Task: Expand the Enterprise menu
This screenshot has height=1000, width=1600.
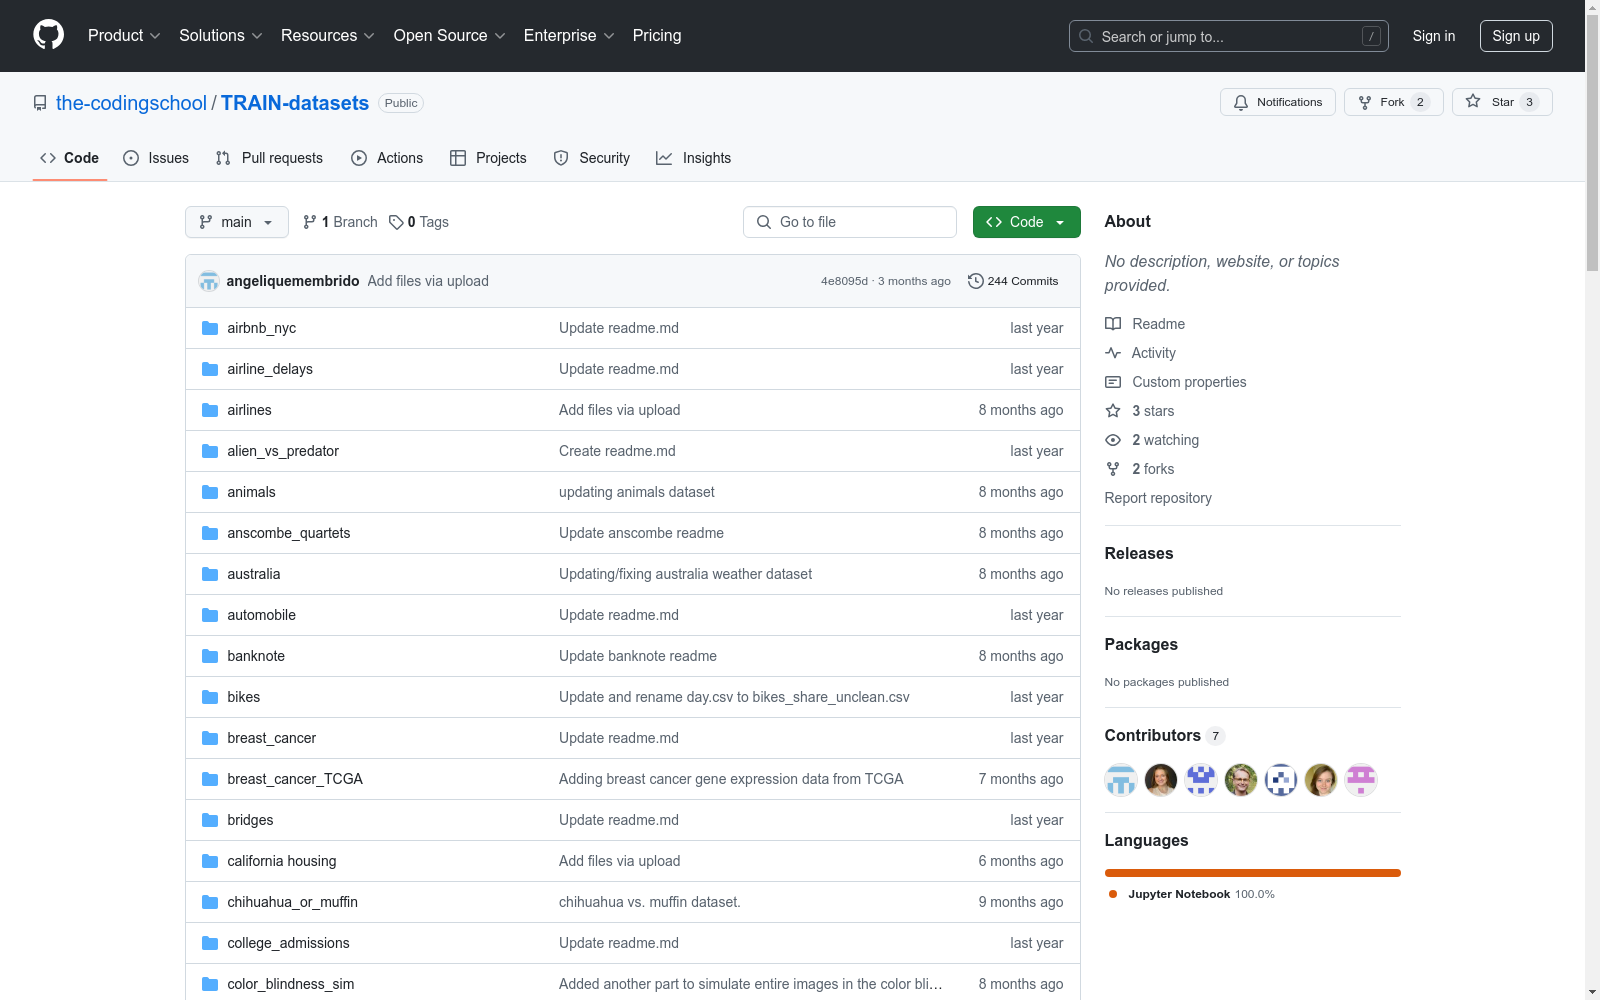Action: click(x=569, y=36)
